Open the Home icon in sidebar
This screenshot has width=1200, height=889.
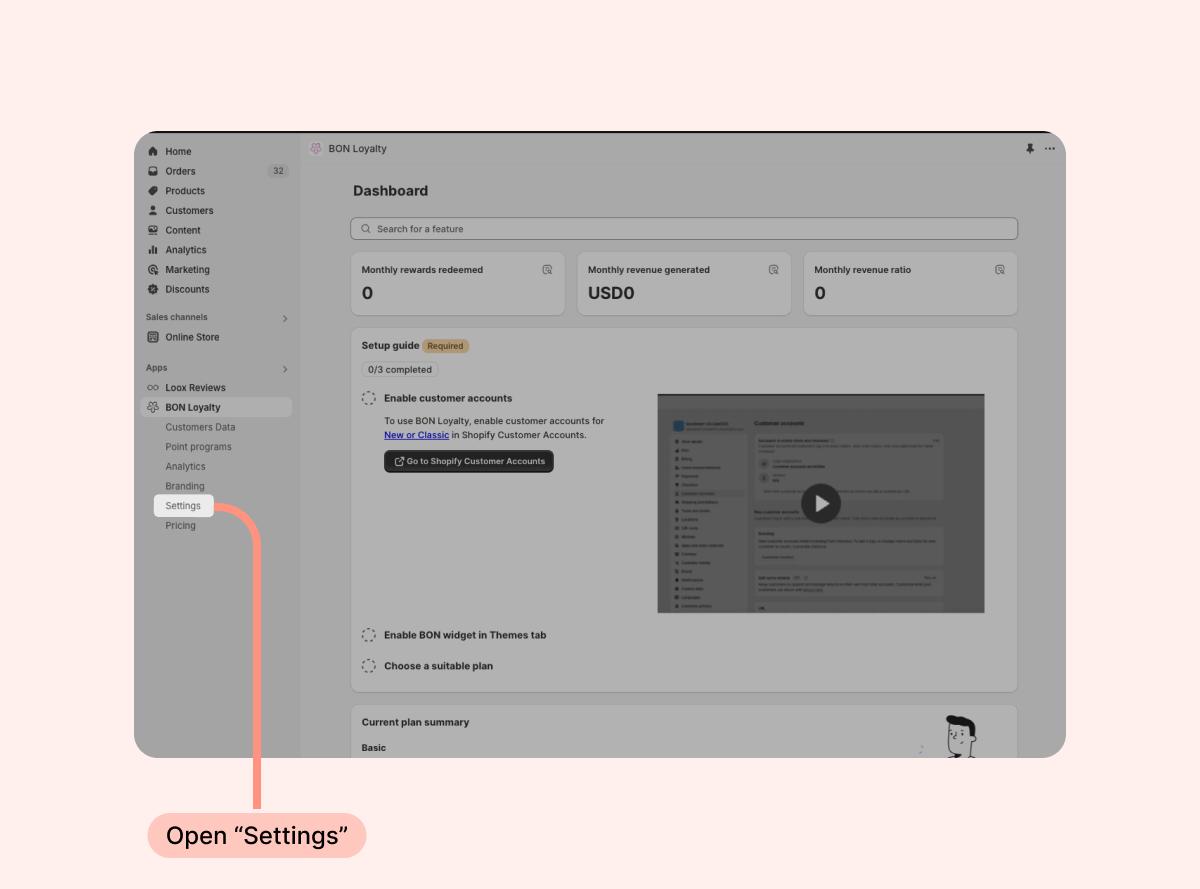pyautogui.click(x=153, y=151)
